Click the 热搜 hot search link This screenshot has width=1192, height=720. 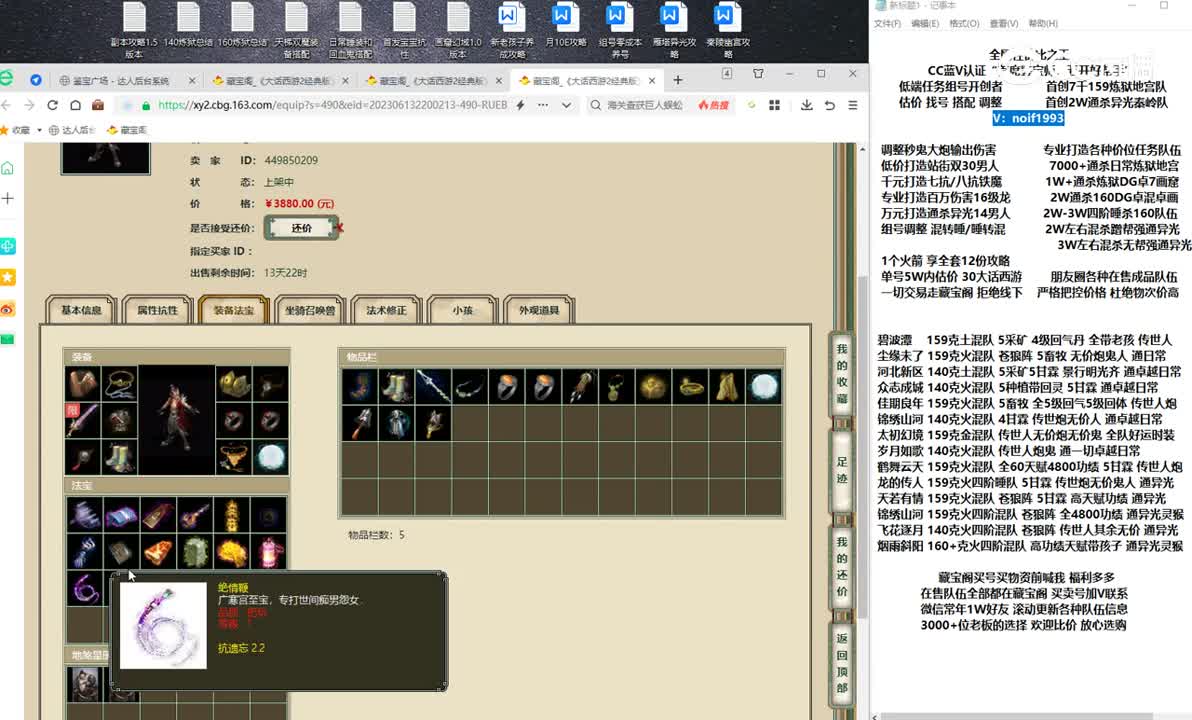pos(713,105)
